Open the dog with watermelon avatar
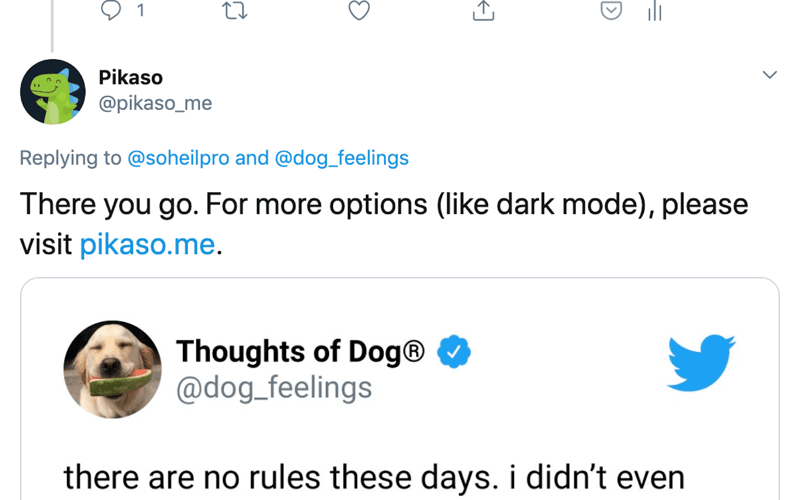Viewport: 800px width, 500px height. 113,370
